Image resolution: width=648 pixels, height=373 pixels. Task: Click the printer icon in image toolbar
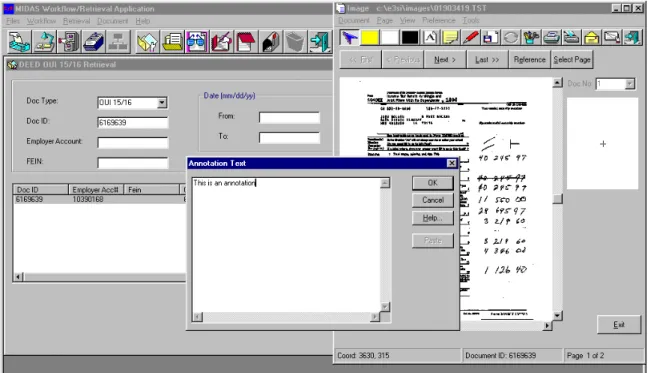pos(551,38)
